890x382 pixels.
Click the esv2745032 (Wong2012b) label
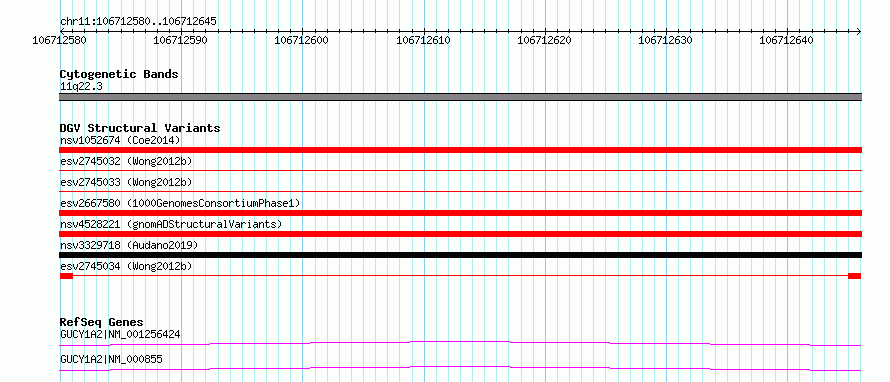[x=126, y=161]
